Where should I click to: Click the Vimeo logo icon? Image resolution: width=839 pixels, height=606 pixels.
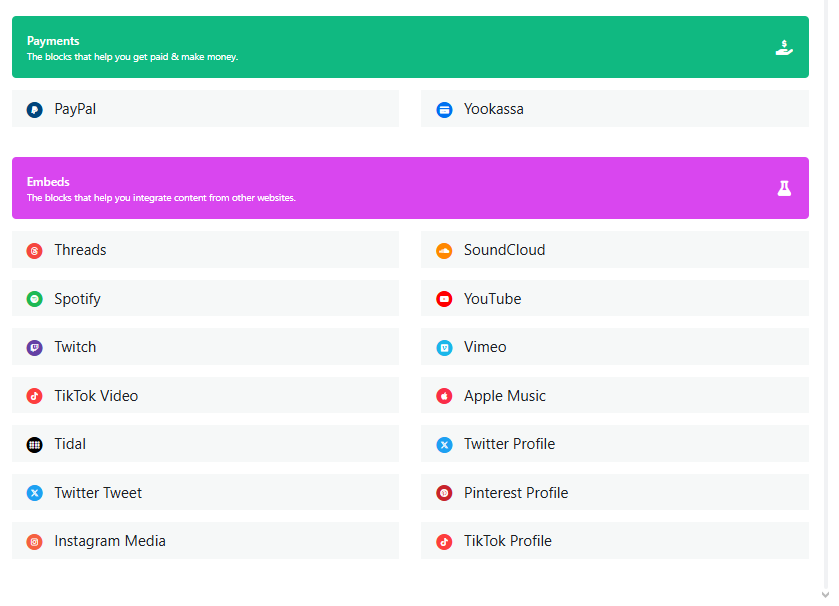[444, 348]
